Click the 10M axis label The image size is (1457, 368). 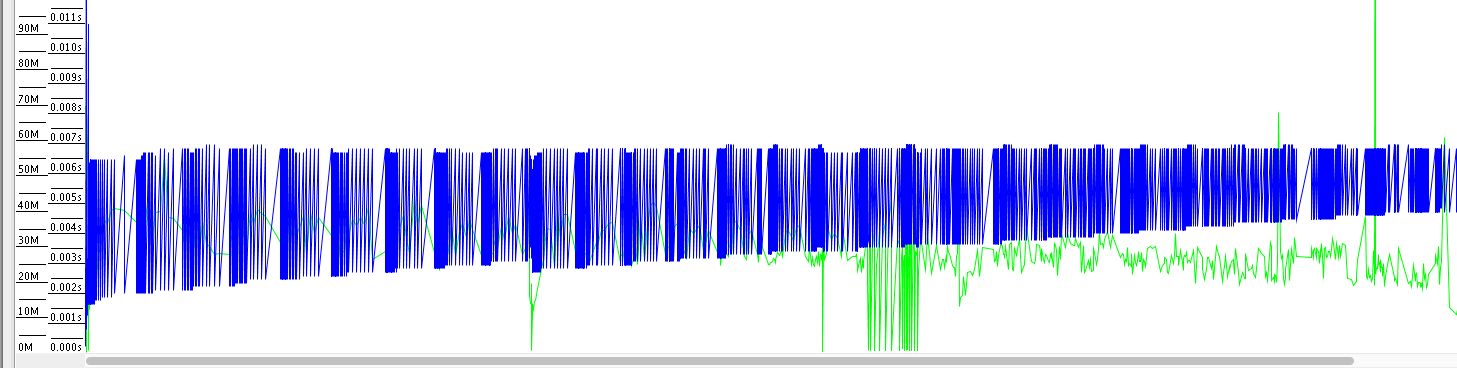coord(28,312)
